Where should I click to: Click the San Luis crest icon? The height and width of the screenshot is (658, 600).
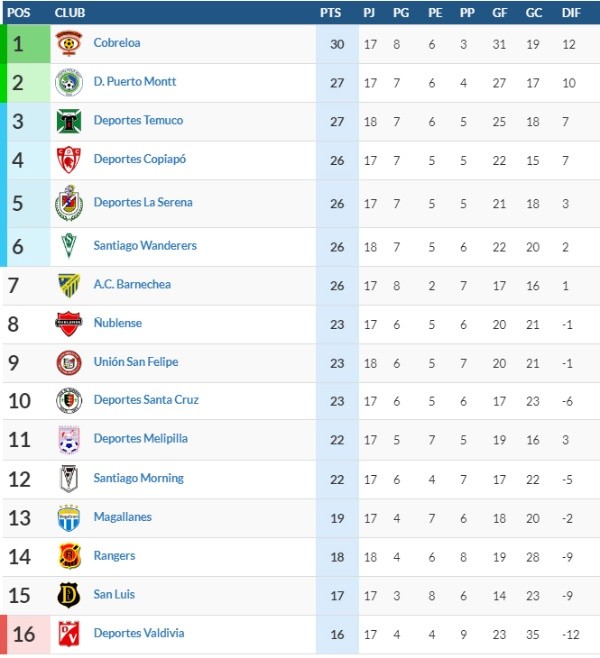coord(68,595)
